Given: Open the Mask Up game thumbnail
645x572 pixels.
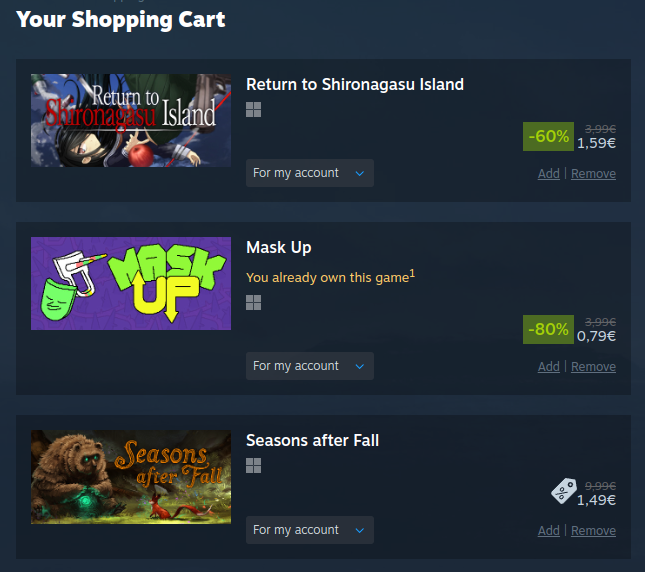Looking at the screenshot, I should [131, 283].
